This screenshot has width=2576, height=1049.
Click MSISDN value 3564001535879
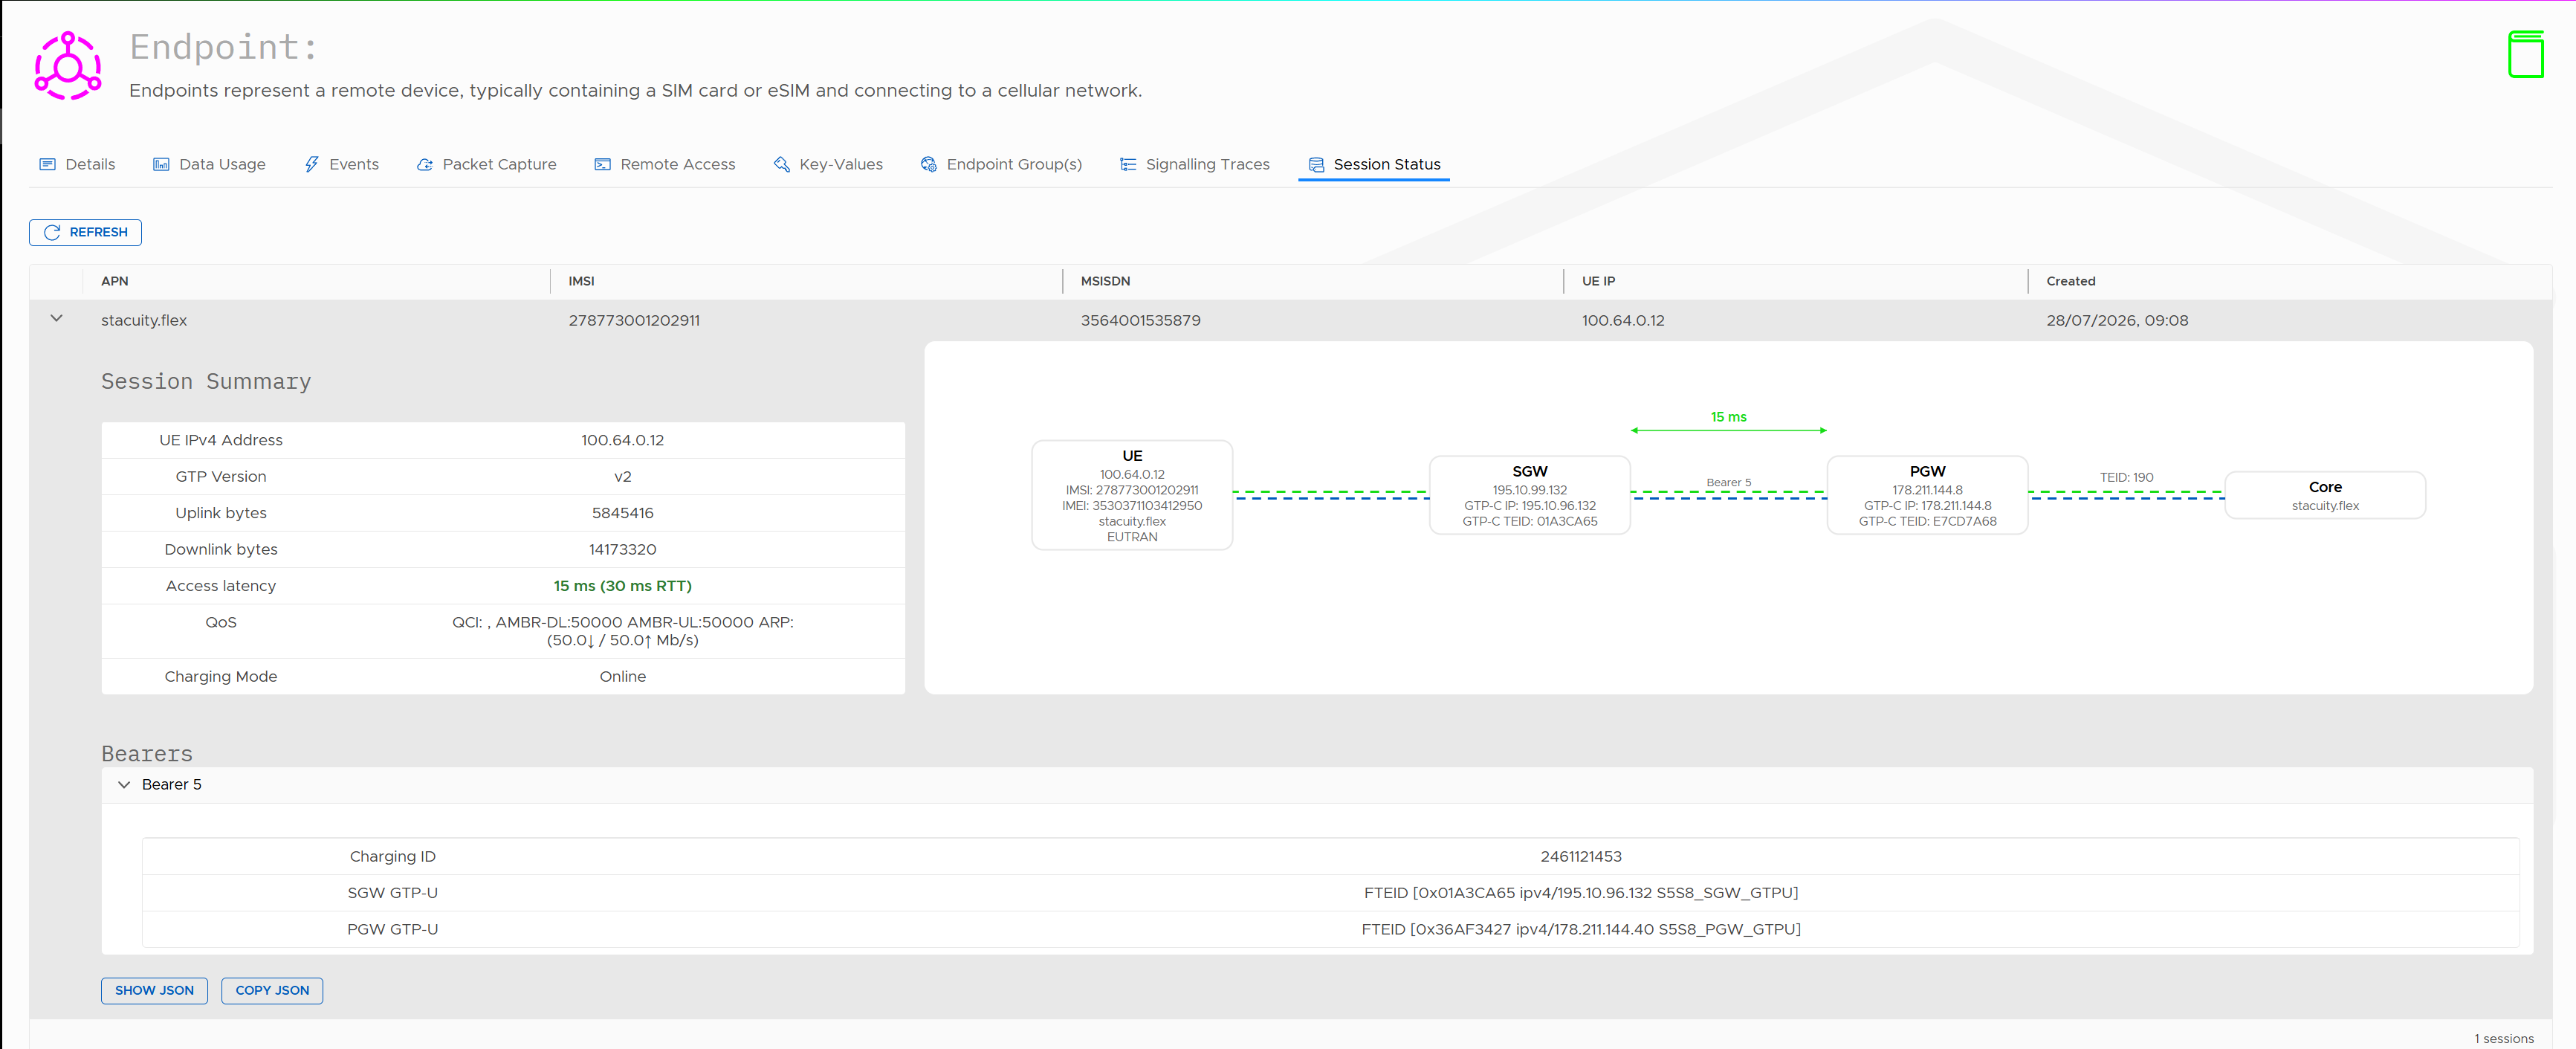point(1140,320)
